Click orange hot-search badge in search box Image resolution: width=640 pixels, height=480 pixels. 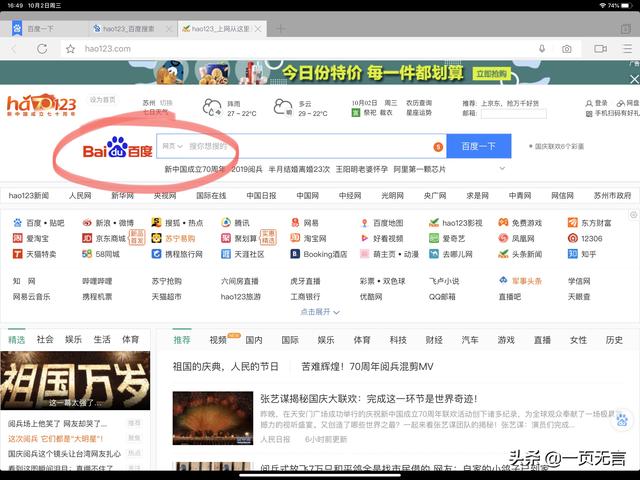coord(438,147)
